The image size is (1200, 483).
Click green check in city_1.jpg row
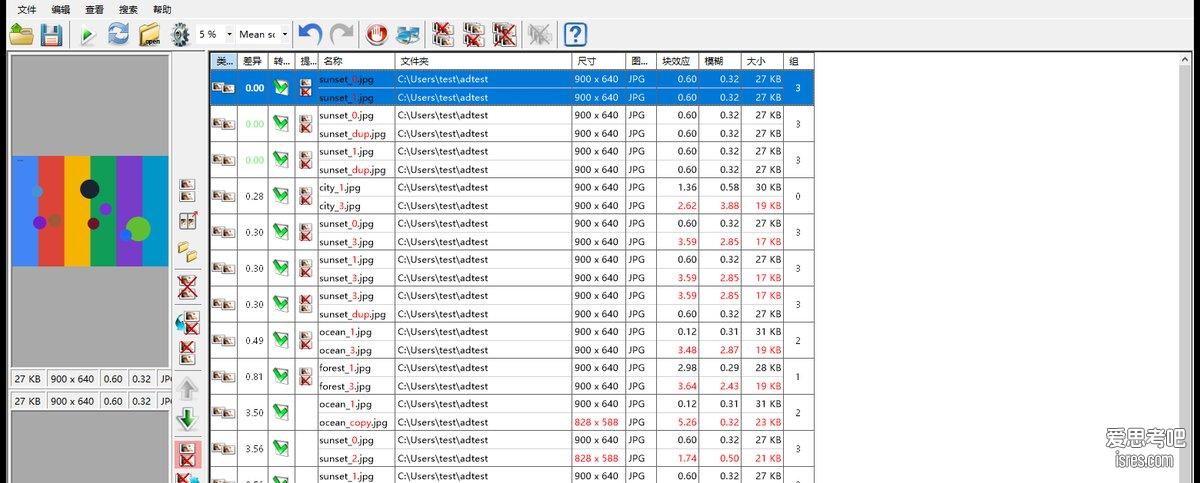(281, 196)
